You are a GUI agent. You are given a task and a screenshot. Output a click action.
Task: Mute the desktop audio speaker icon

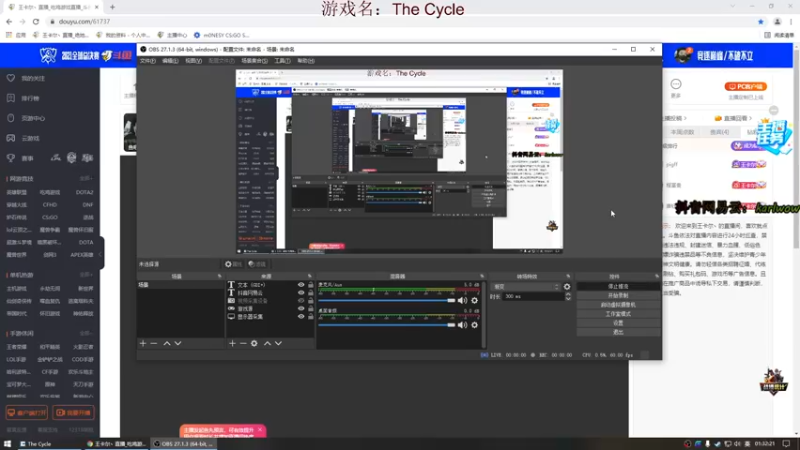(462, 325)
